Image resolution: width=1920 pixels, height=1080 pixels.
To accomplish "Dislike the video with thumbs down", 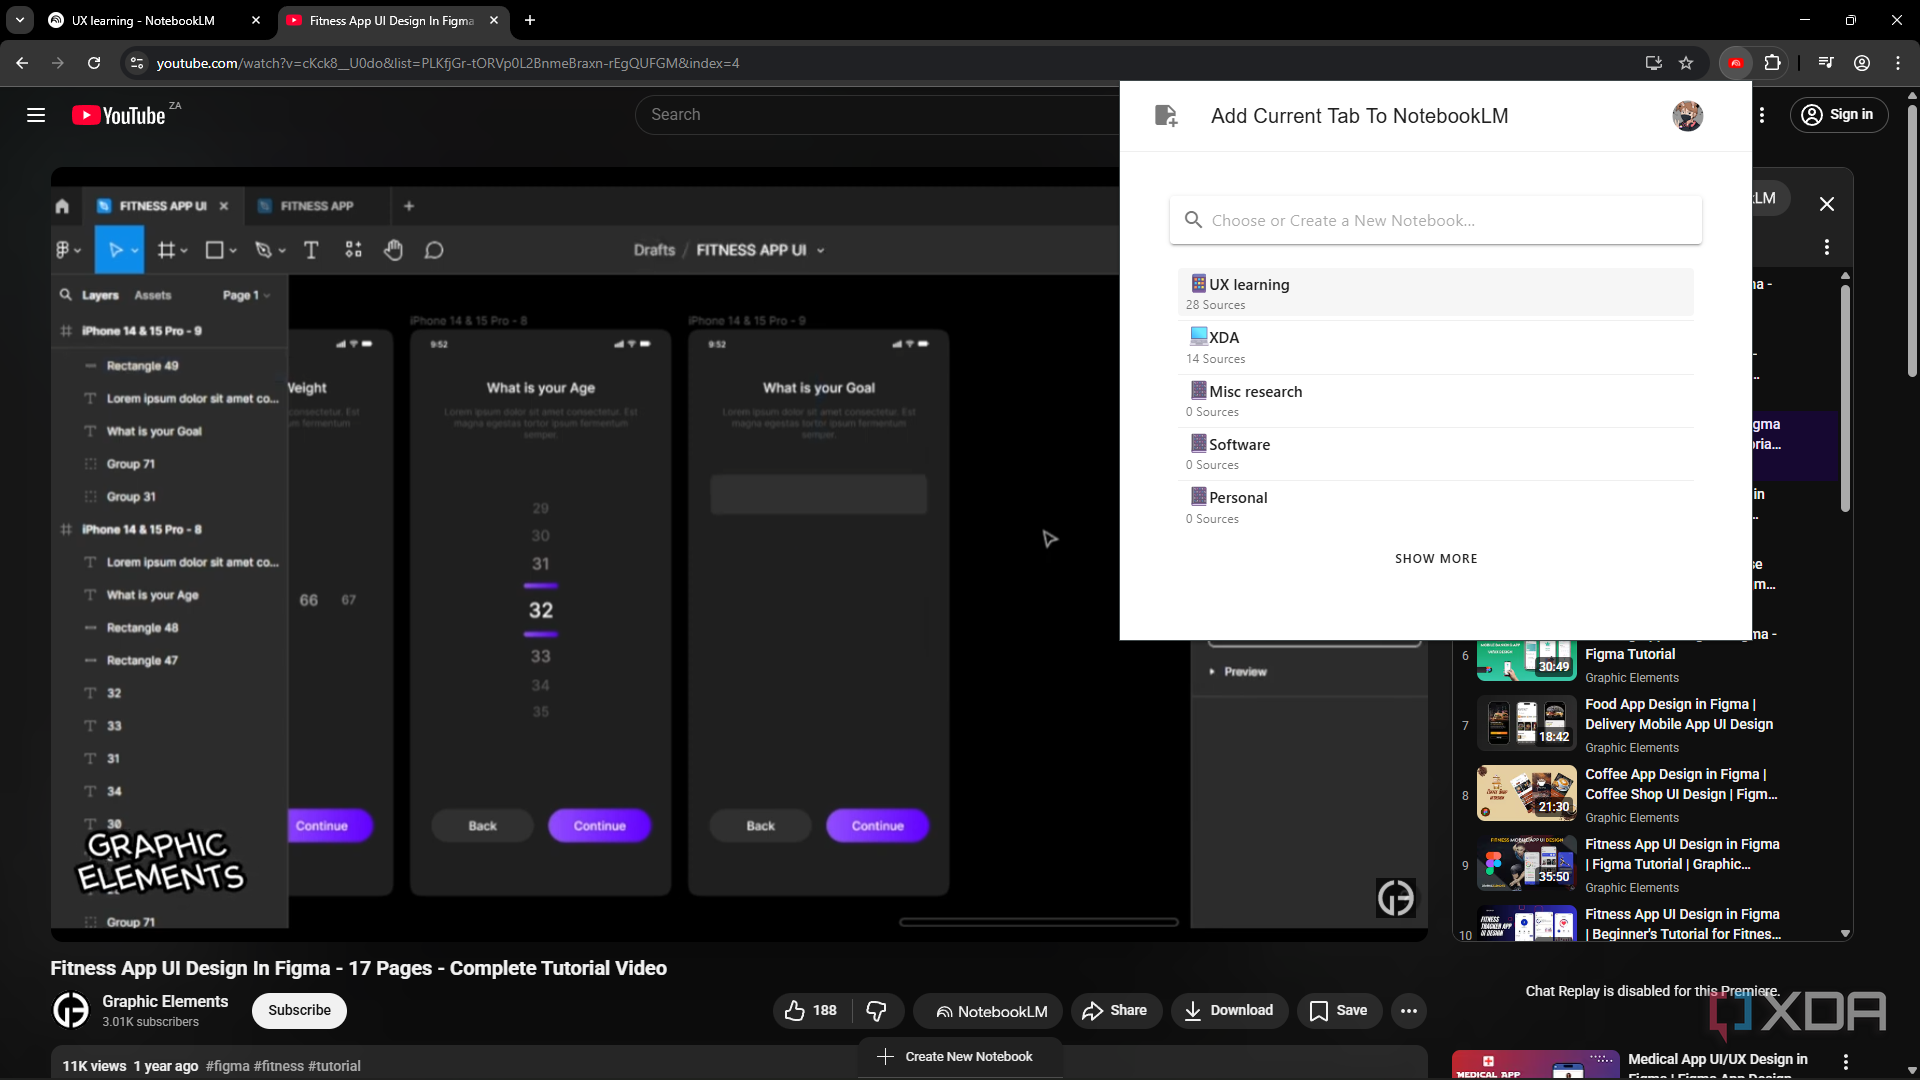I will point(877,1011).
